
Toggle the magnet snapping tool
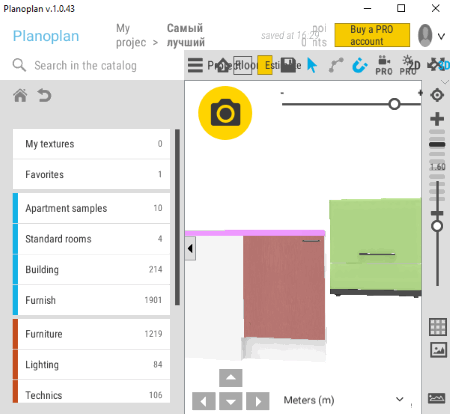click(360, 65)
